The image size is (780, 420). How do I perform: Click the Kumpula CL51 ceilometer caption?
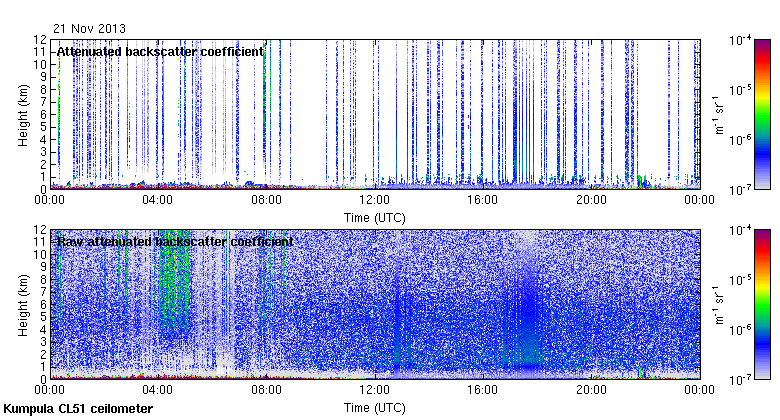pyautogui.click(x=78, y=409)
